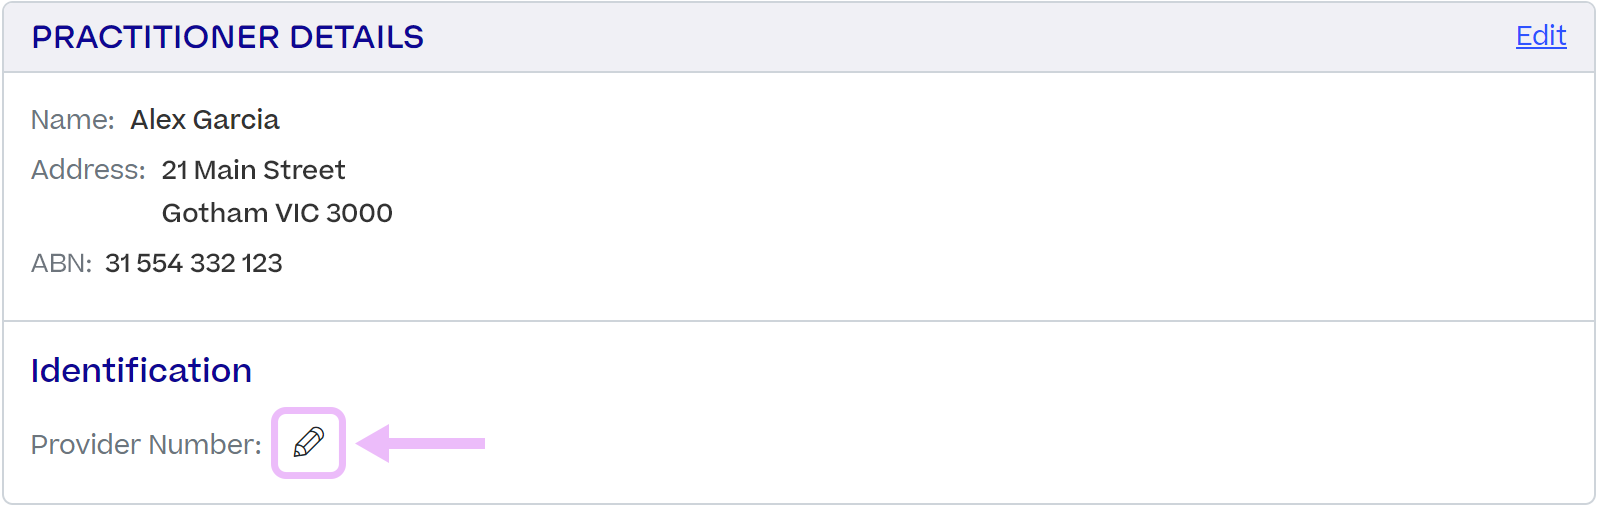Click the pink arrow pointing at pencil
The height and width of the screenshot is (511, 1601).
420,443
